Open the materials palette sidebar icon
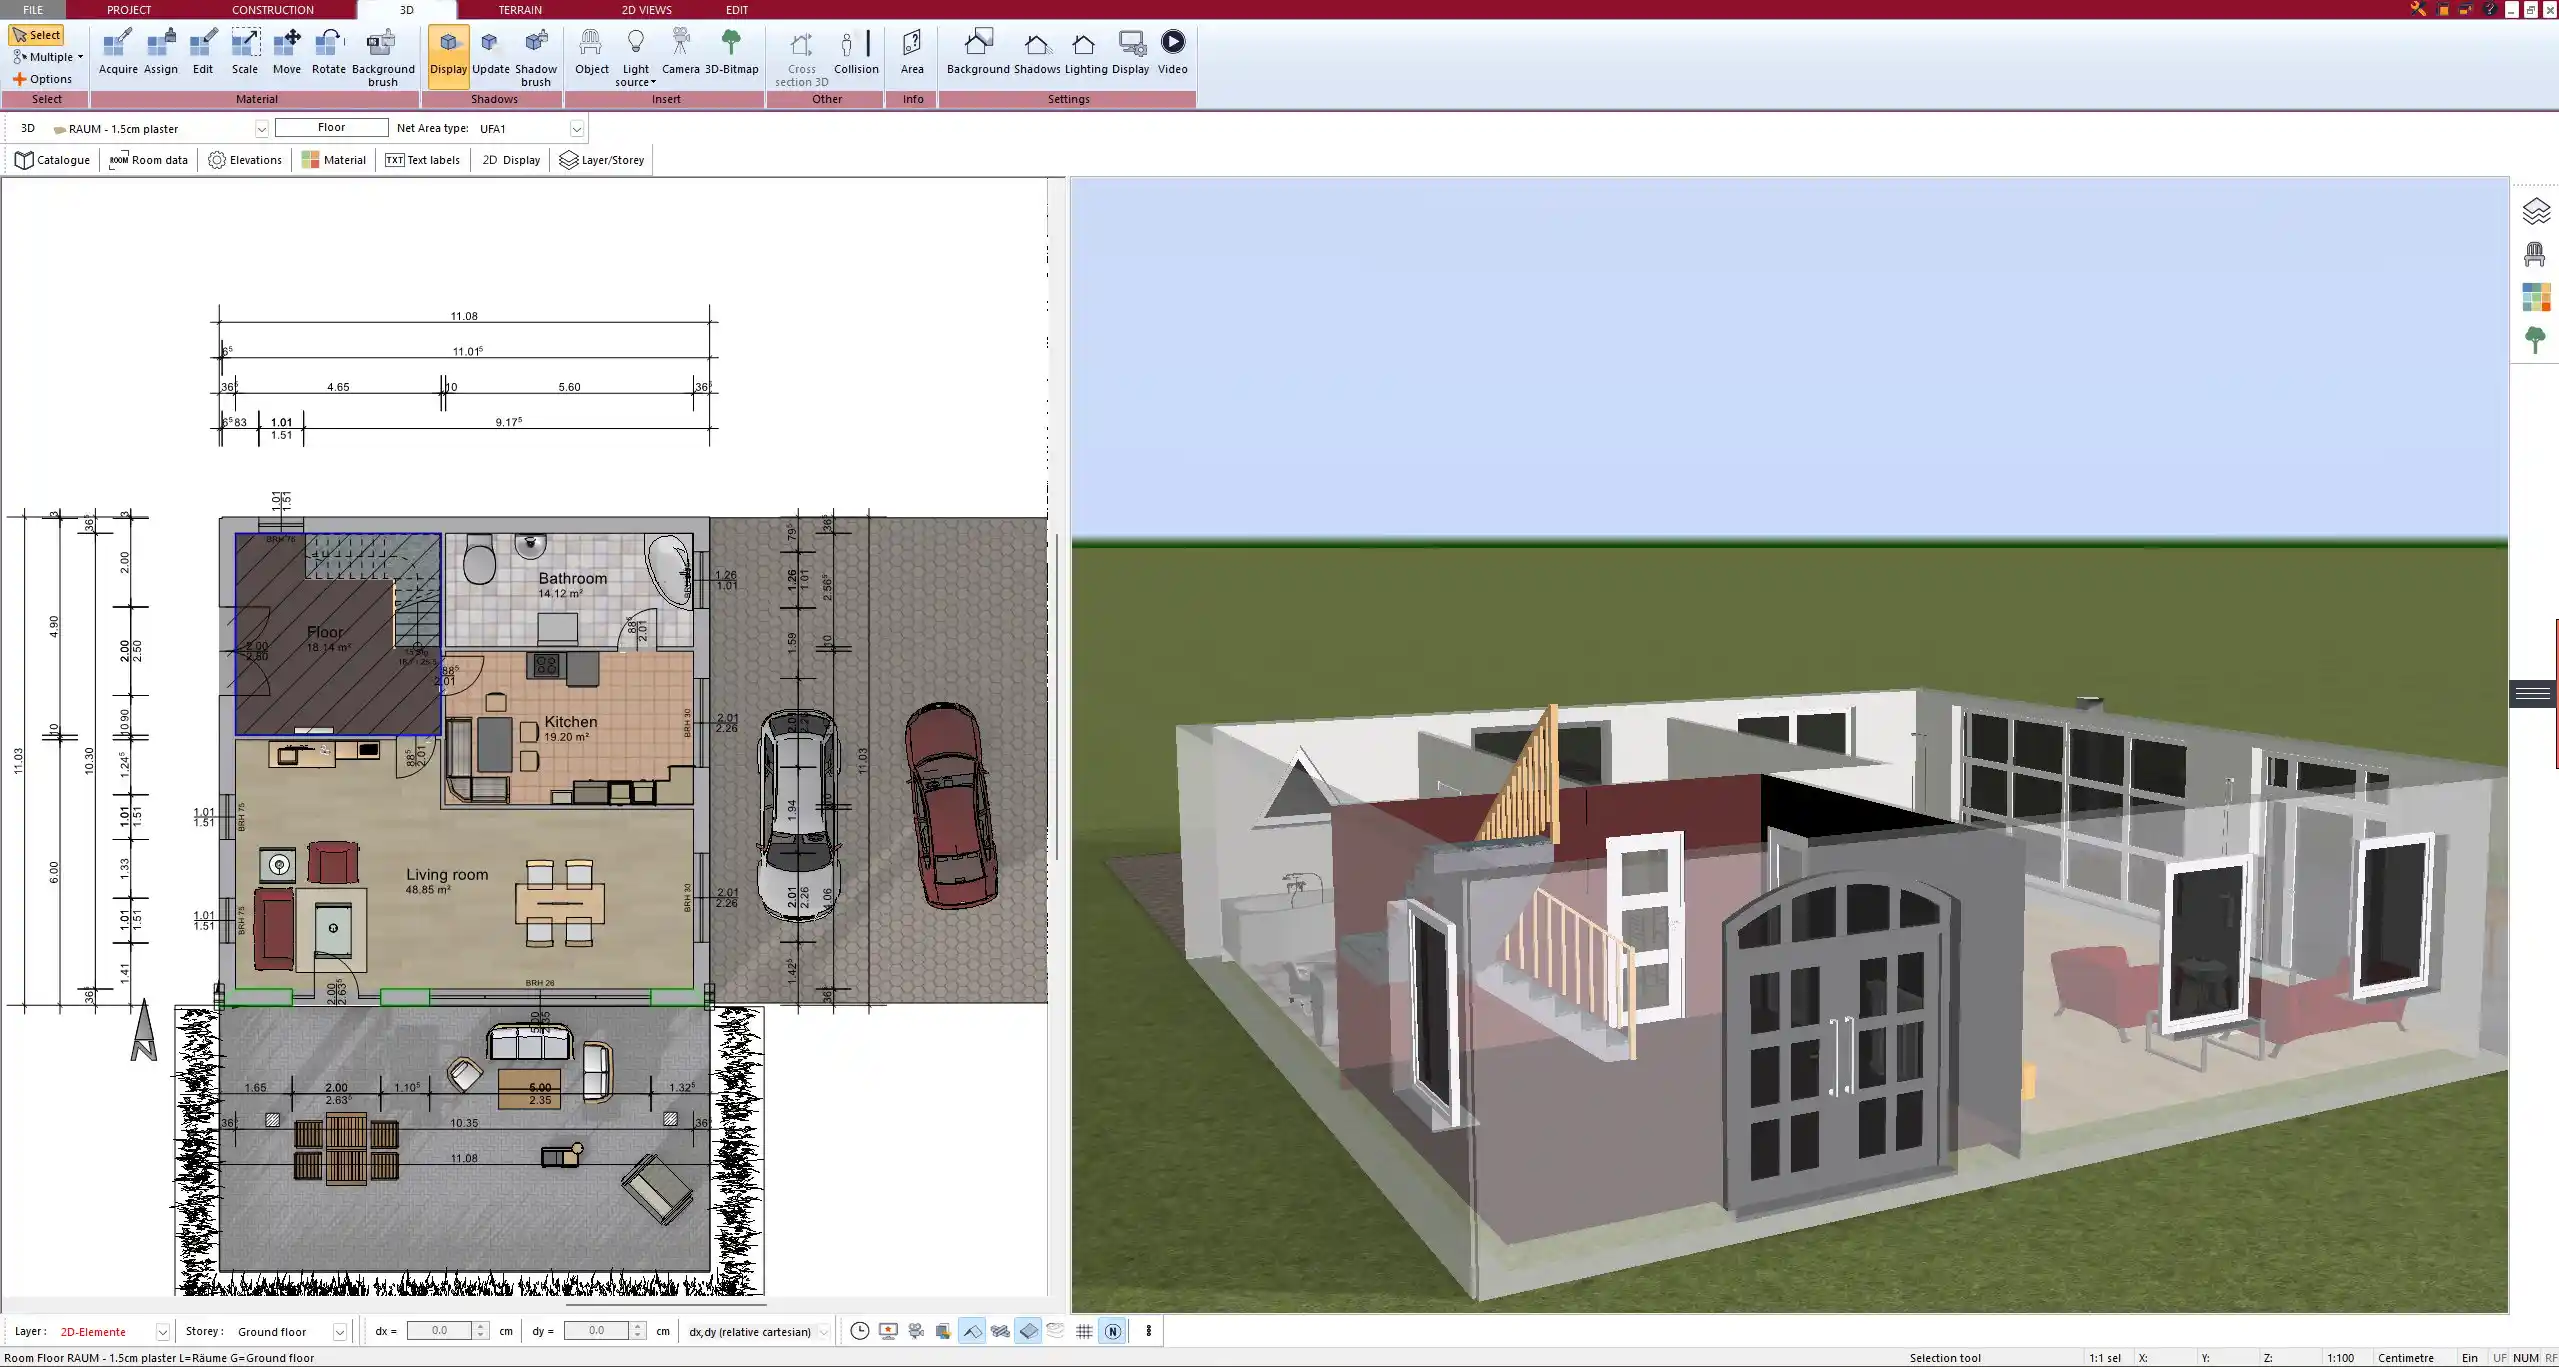This screenshot has width=2559, height=1367. tap(2536, 297)
